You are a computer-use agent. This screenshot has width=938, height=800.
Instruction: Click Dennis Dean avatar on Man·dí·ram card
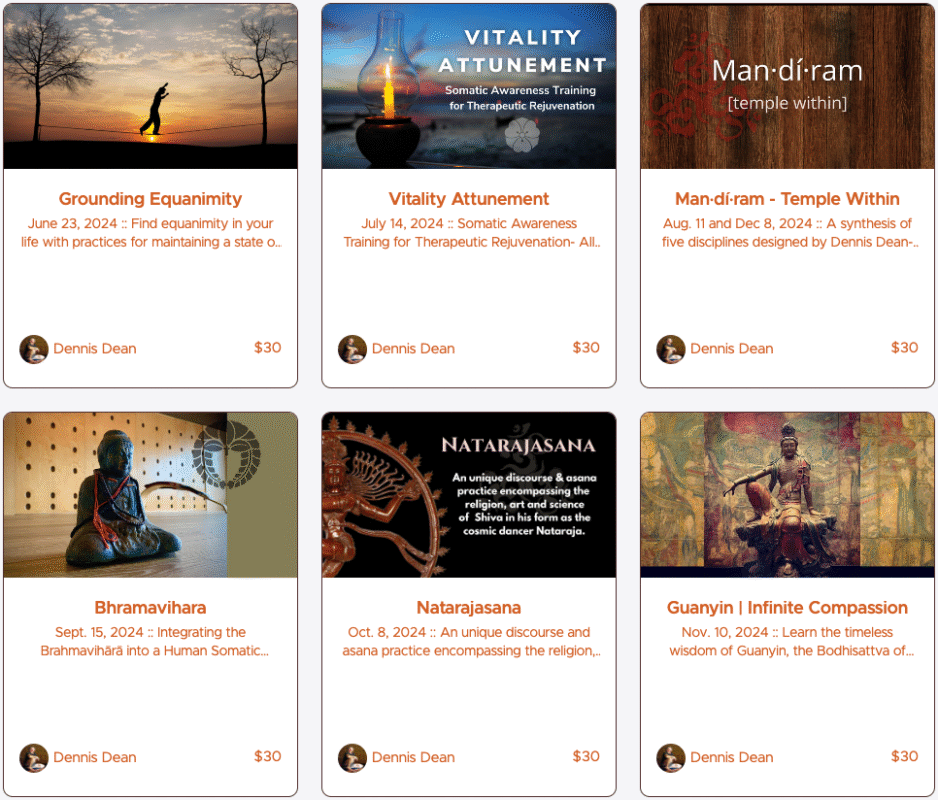671,349
